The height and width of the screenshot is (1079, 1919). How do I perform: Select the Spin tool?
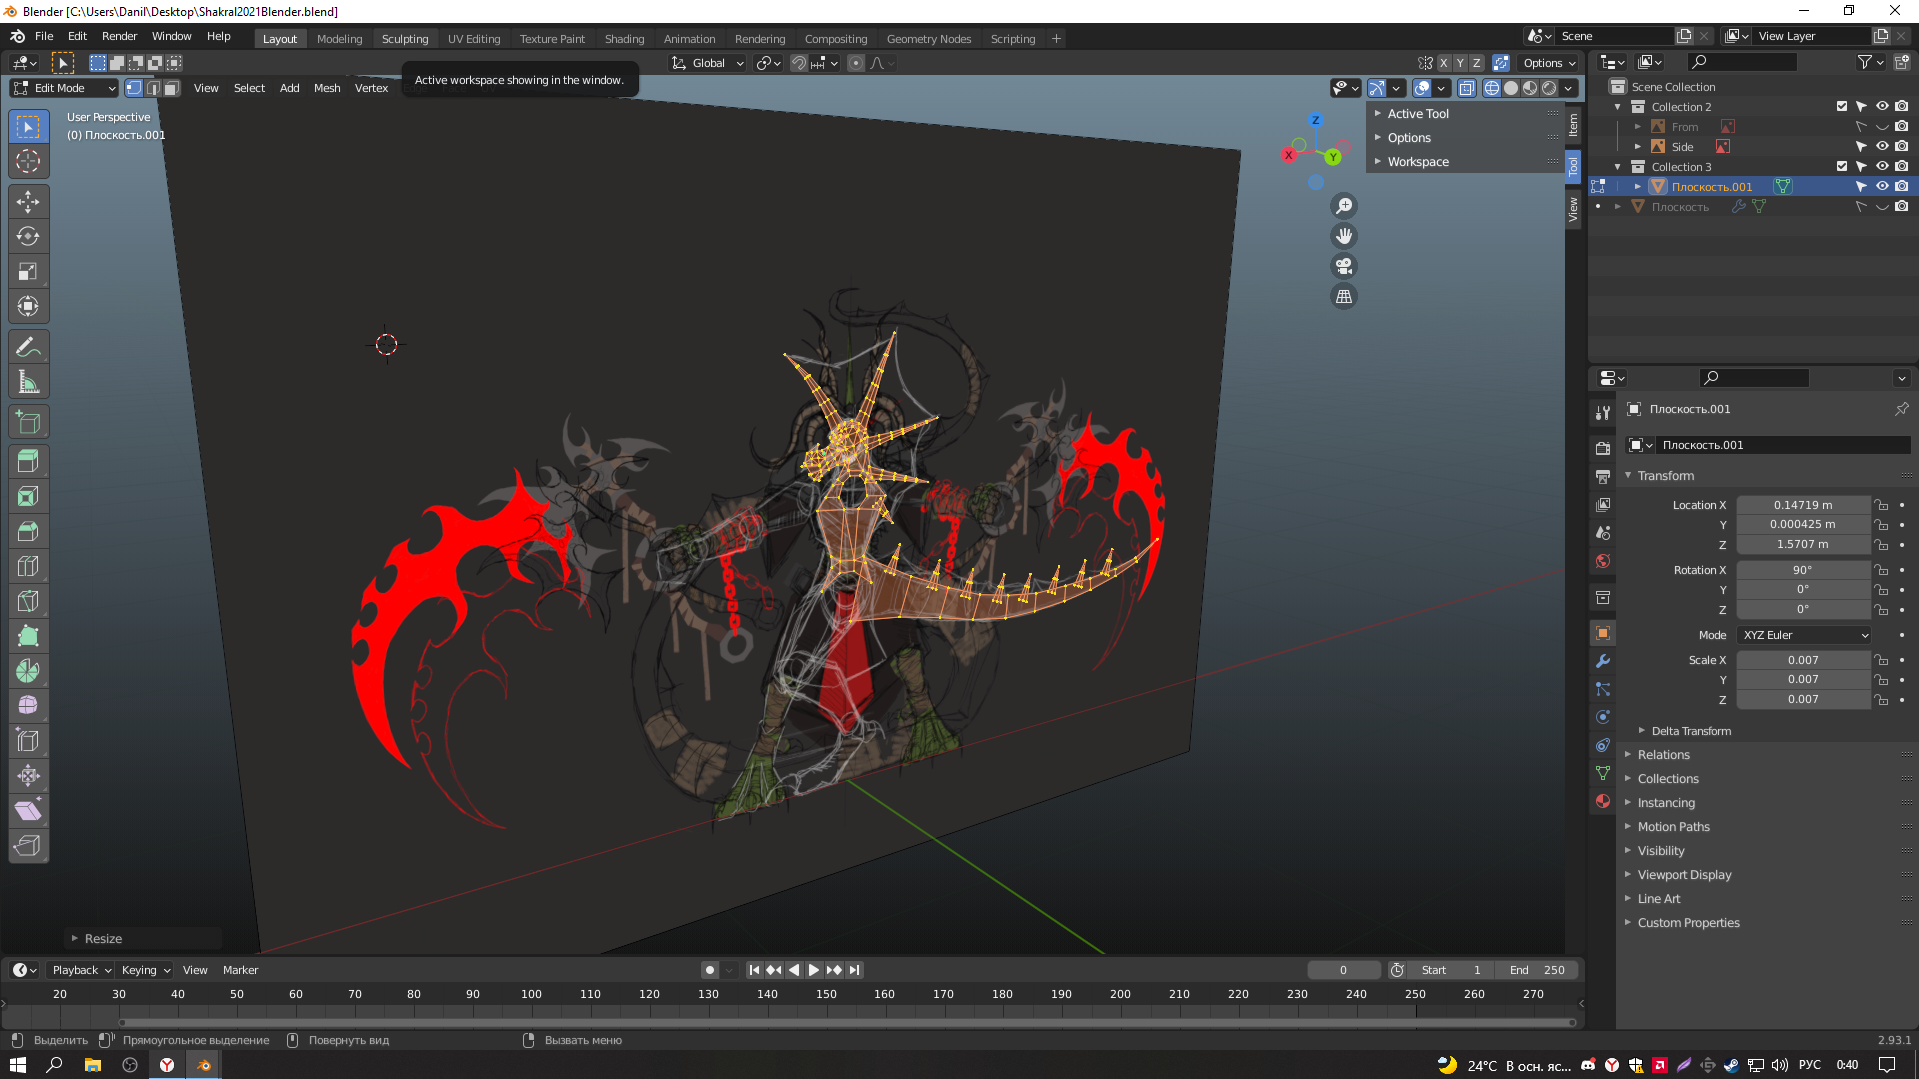28,671
